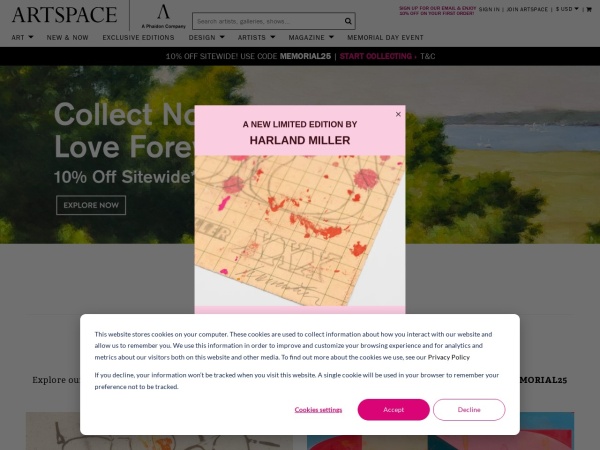
Task: Click the Harland Miller popup heading
Action: [x=300, y=132]
